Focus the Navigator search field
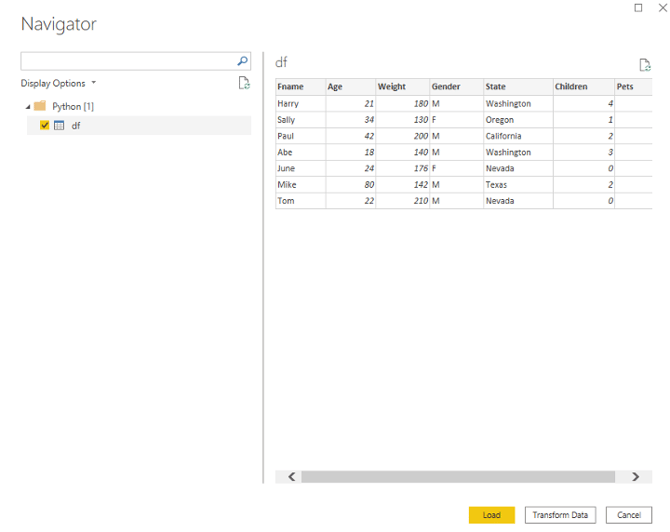670x532 pixels. tap(128, 61)
